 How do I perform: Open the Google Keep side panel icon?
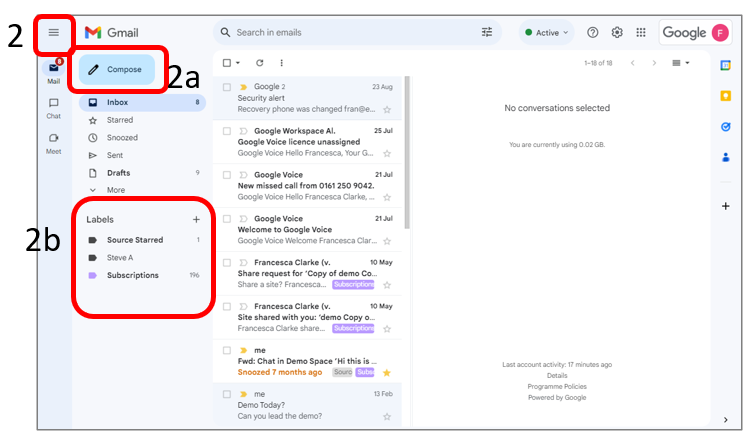(726, 96)
